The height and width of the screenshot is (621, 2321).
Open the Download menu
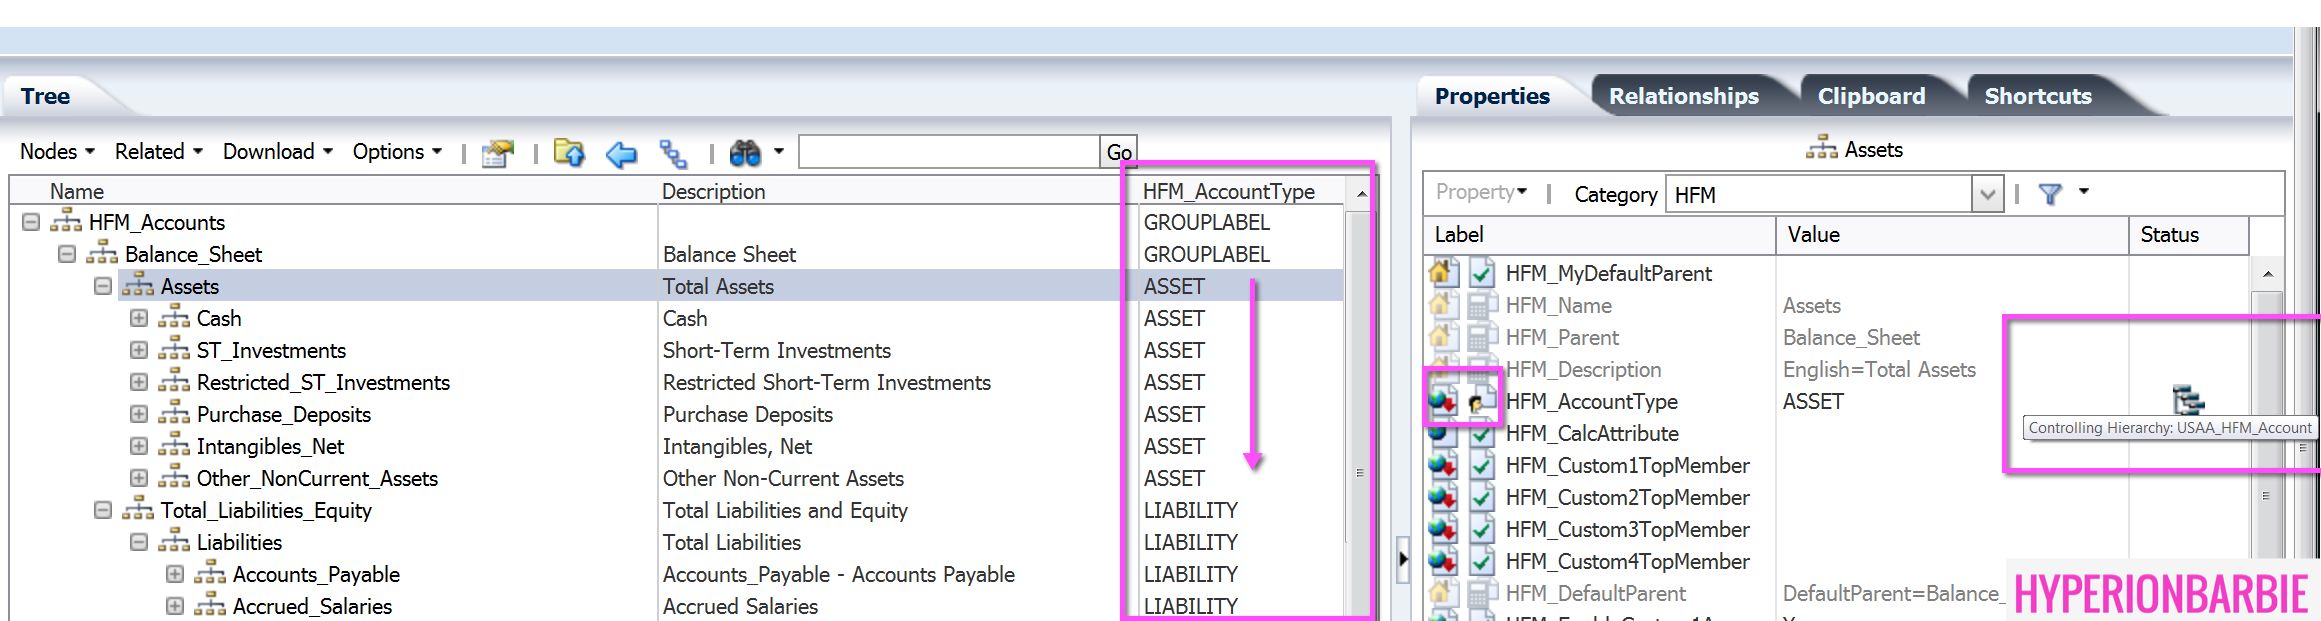pyautogui.click(x=277, y=152)
